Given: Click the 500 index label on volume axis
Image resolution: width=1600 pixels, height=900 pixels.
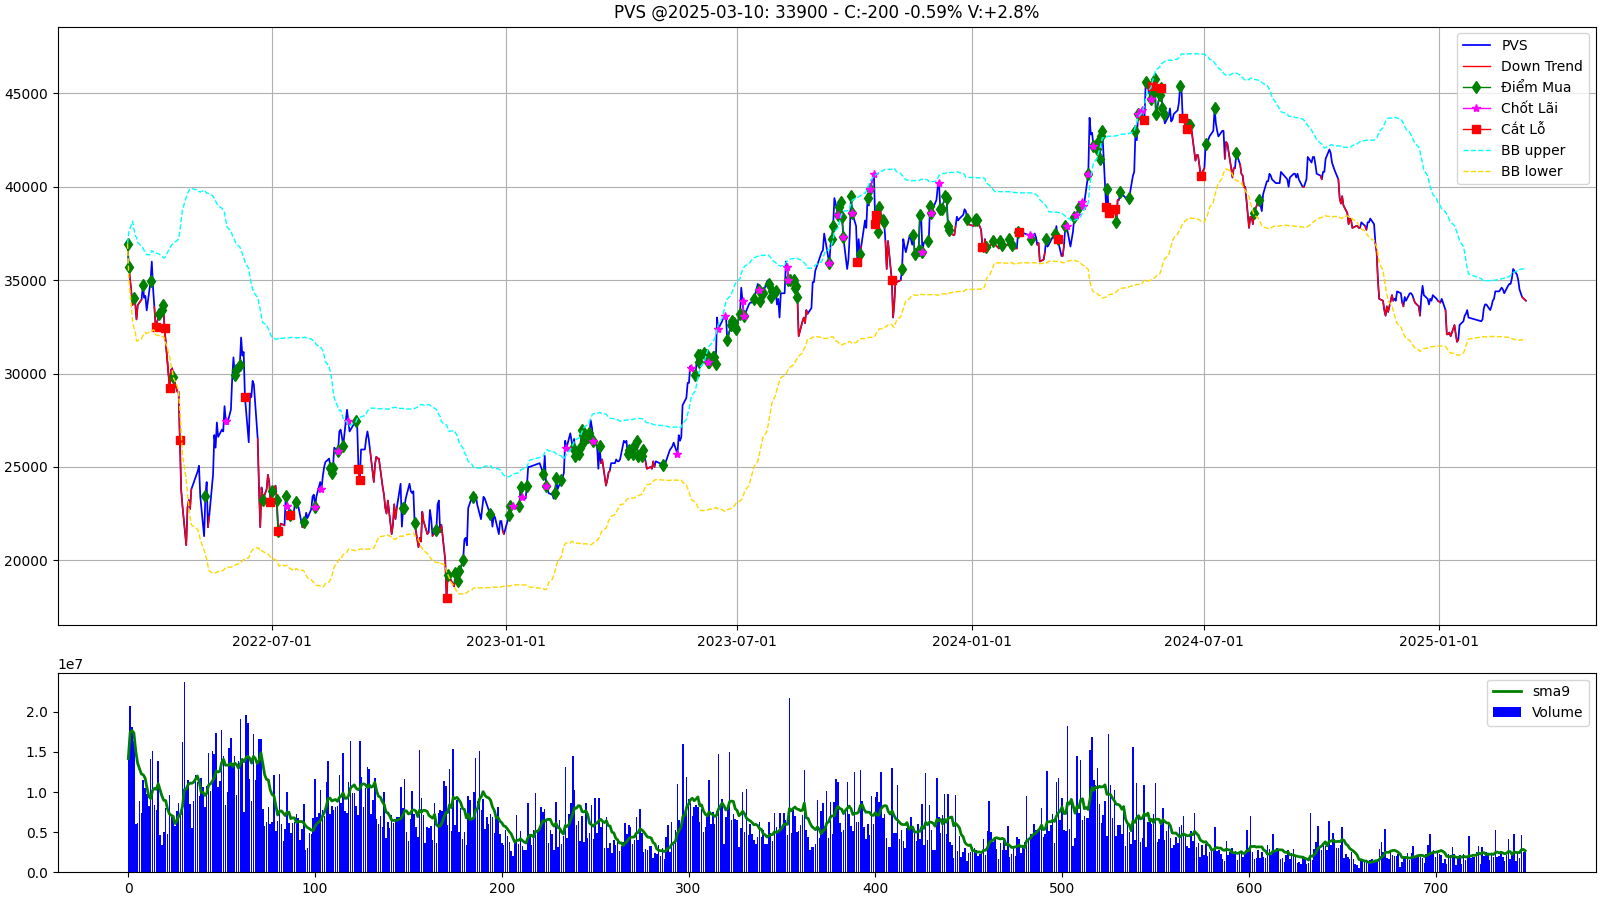Looking at the screenshot, I should [x=1062, y=888].
